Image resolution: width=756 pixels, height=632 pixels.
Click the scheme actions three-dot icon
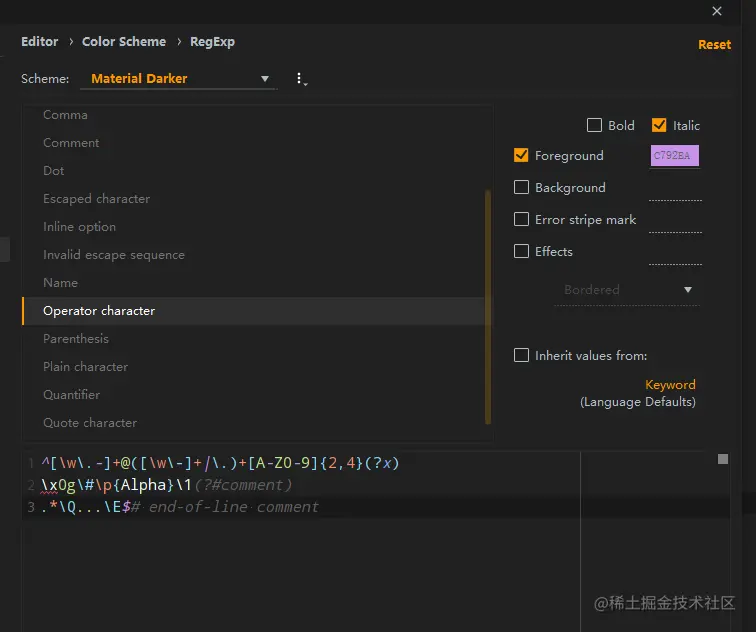pos(300,79)
